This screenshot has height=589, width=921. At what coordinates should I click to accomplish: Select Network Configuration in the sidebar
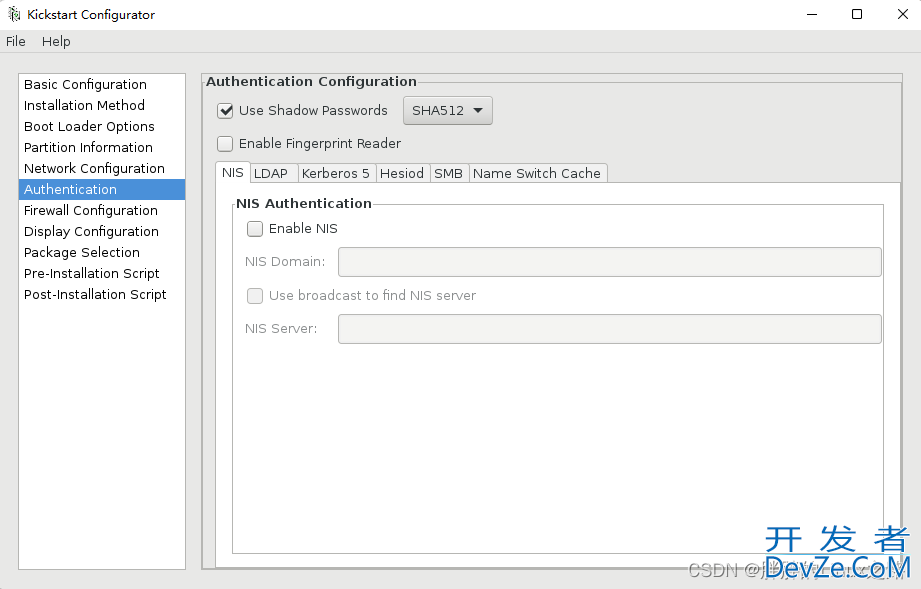[102, 169]
